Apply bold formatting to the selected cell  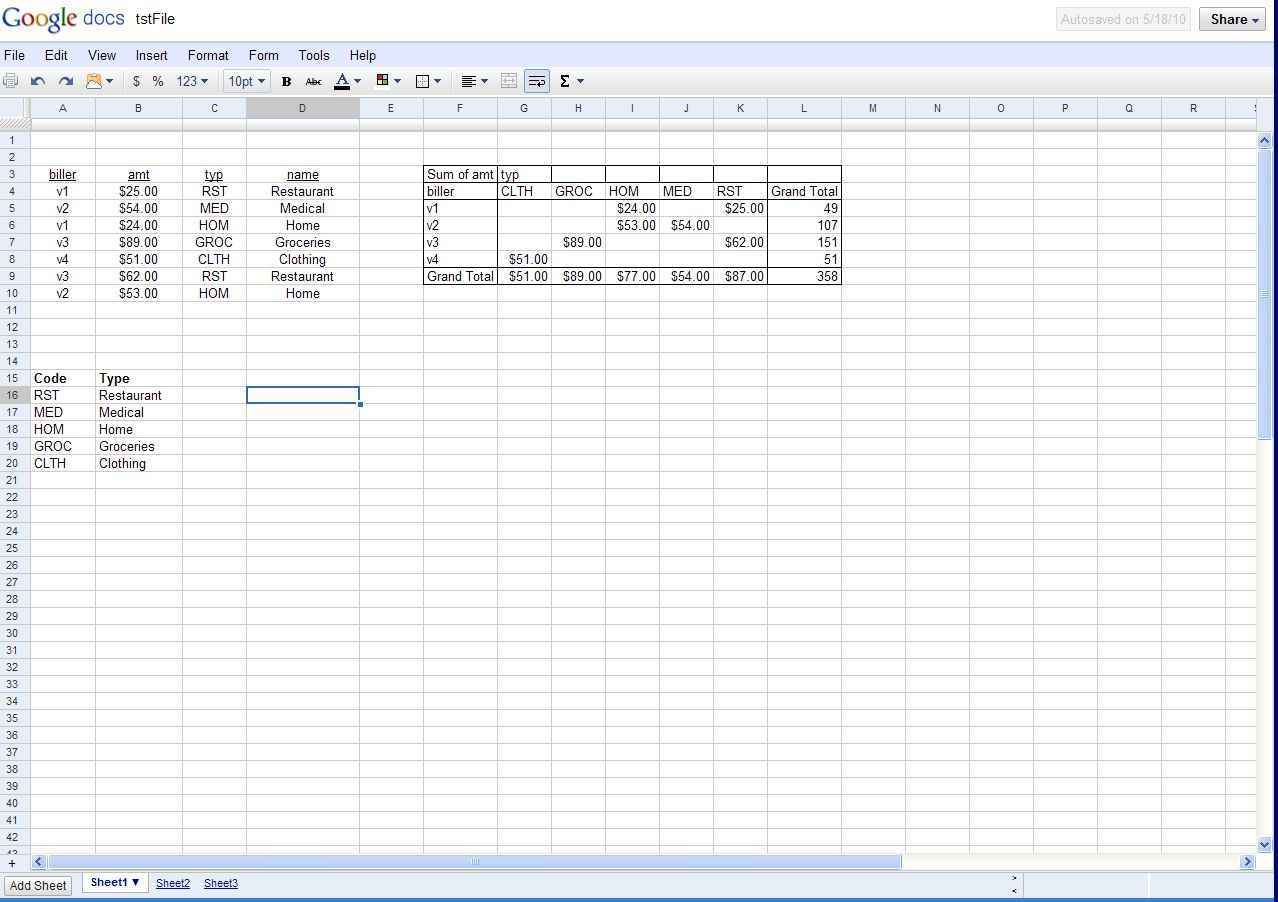point(287,81)
